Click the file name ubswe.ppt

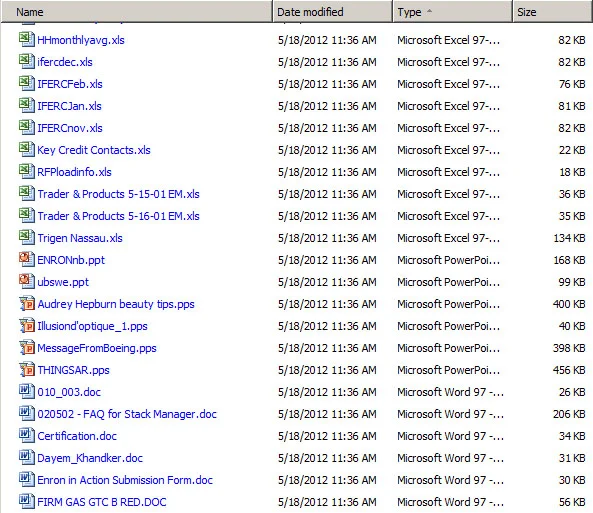tap(63, 282)
